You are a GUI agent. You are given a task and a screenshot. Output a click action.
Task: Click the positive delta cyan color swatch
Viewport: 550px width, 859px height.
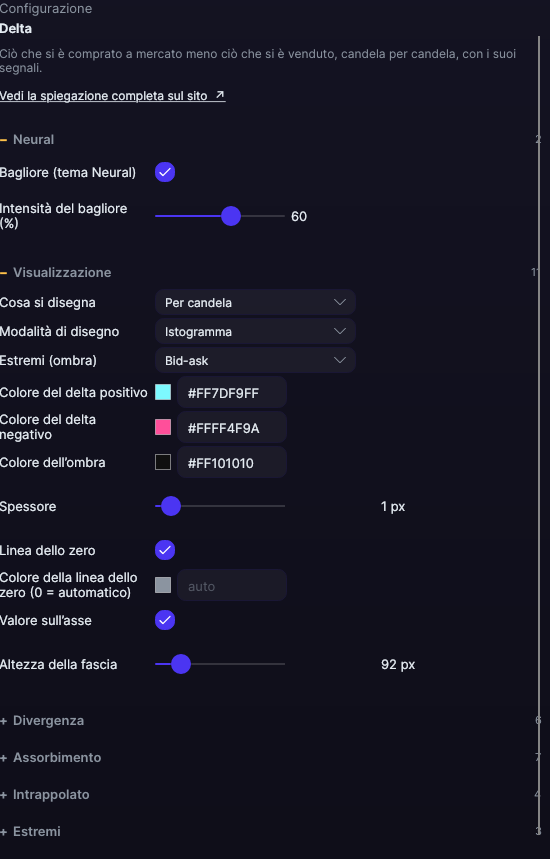coord(163,392)
